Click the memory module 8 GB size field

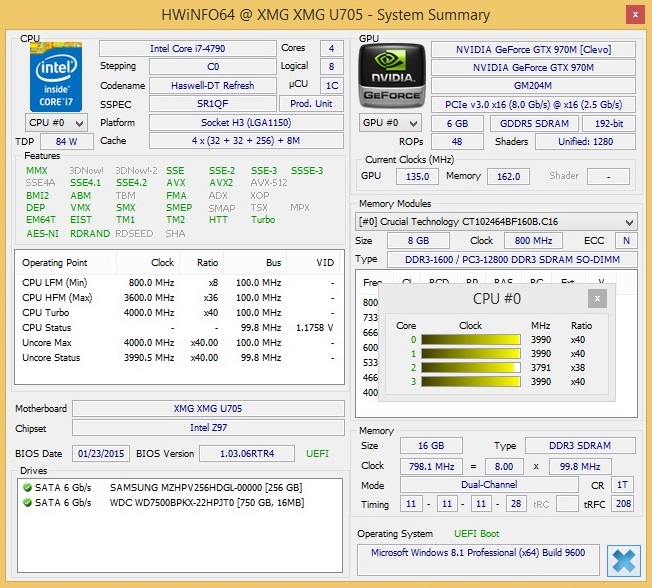(x=418, y=241)
